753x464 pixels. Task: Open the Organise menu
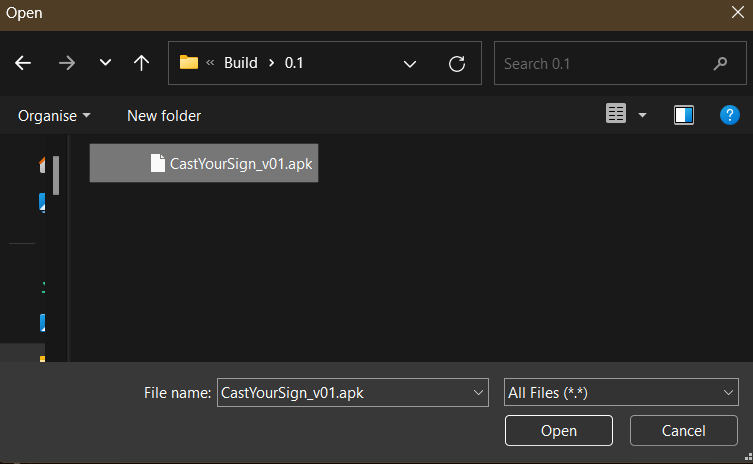pyautogui.click(x=54, y=115)
